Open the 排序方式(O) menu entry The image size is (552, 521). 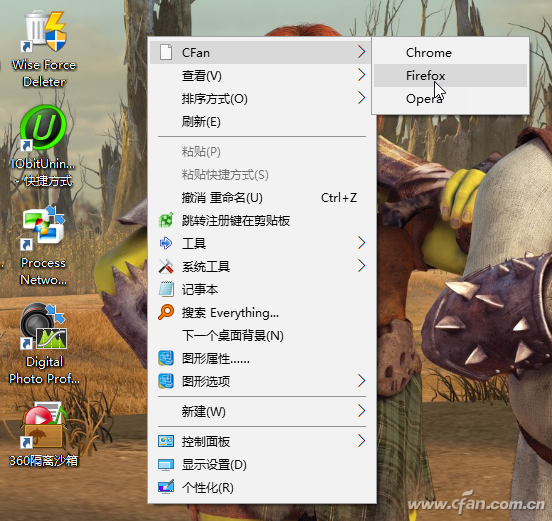(x=262, y=99)
